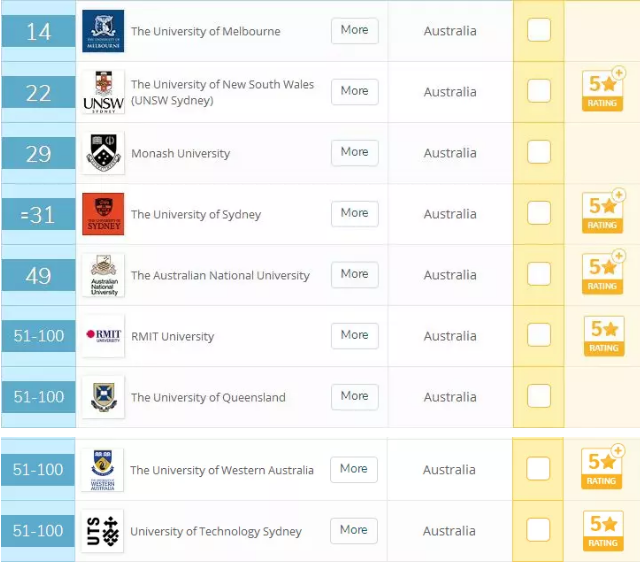Click the University of Melbourne logo
This screenshot has height=564, width=640.
point(103,31)
